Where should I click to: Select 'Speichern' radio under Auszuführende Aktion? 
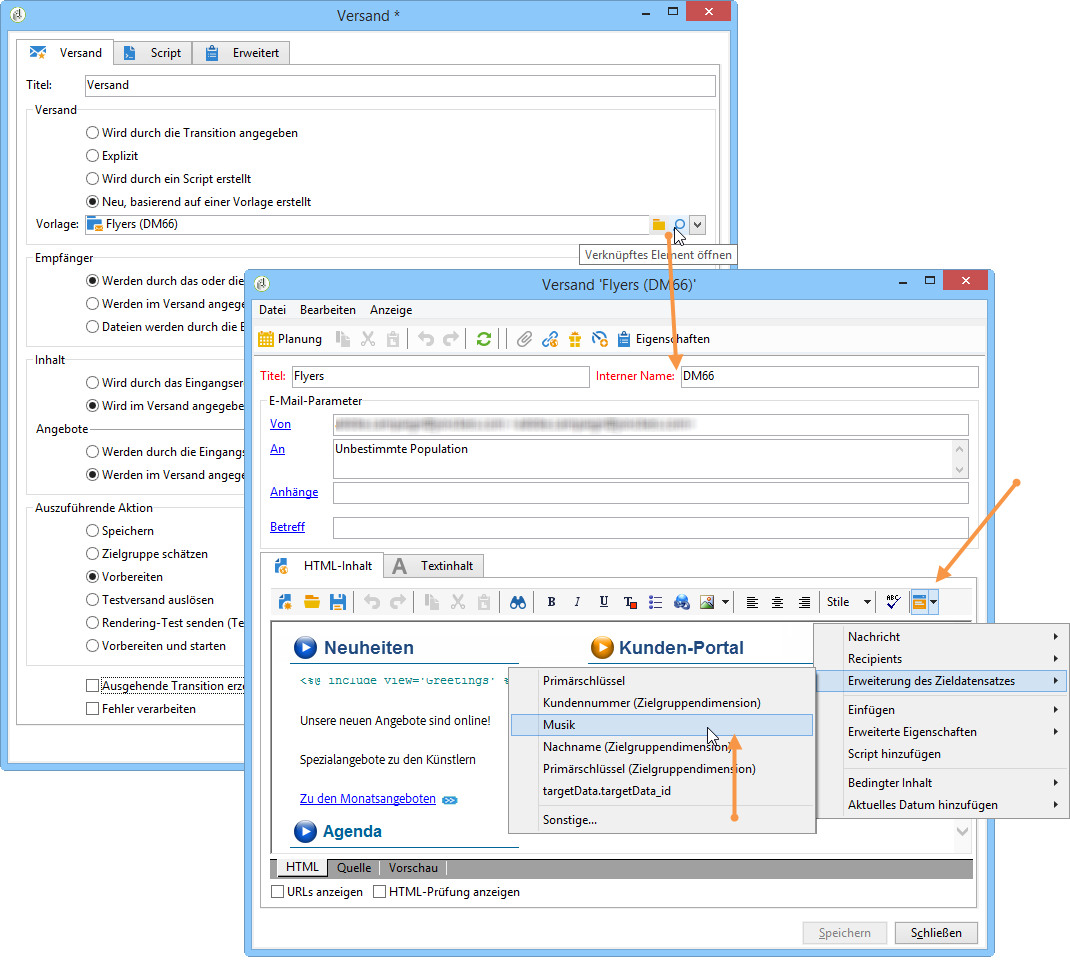92,531
